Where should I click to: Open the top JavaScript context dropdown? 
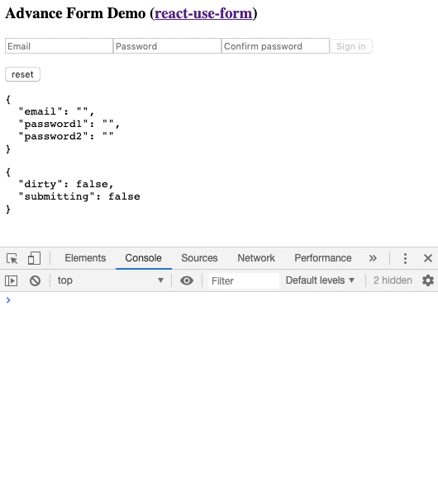(x=110, y=280)
